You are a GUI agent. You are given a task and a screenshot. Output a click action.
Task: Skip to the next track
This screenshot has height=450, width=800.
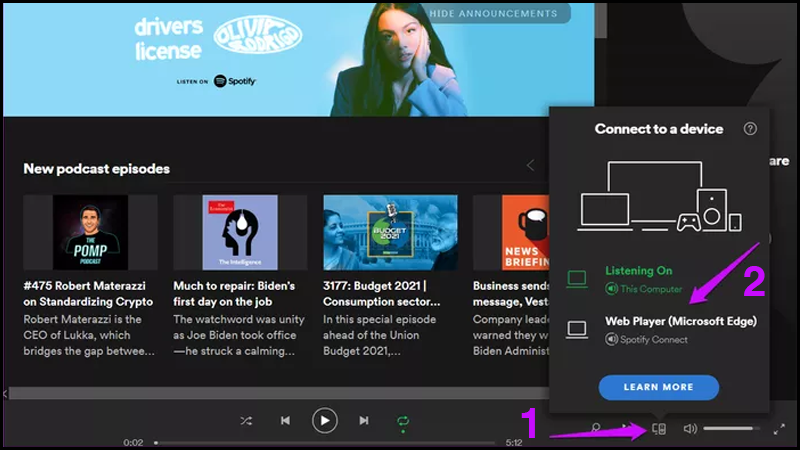click(364, 421)
